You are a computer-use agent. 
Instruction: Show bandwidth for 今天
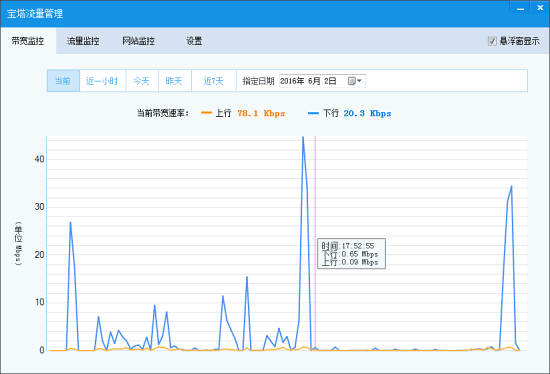pyautogui.click(x=142, y=81)
